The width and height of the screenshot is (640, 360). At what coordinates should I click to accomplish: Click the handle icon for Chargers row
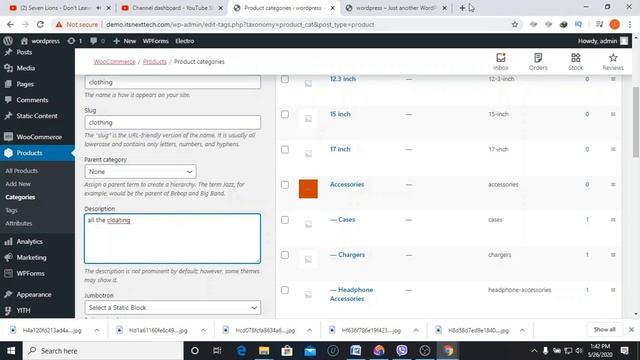click(x=613, y=255)
